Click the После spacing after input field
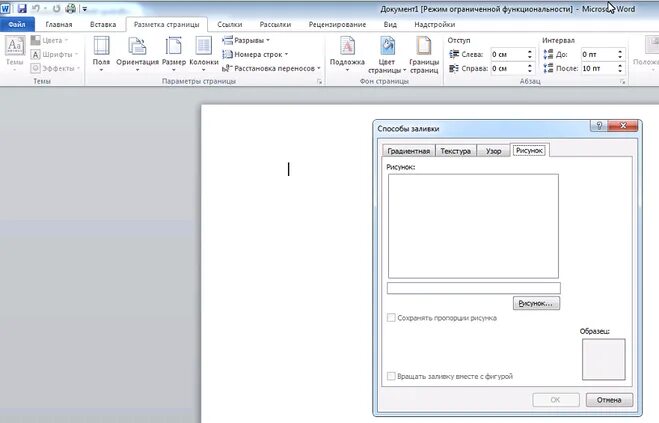This screenshot has width=659, height=423. (598, 68)
